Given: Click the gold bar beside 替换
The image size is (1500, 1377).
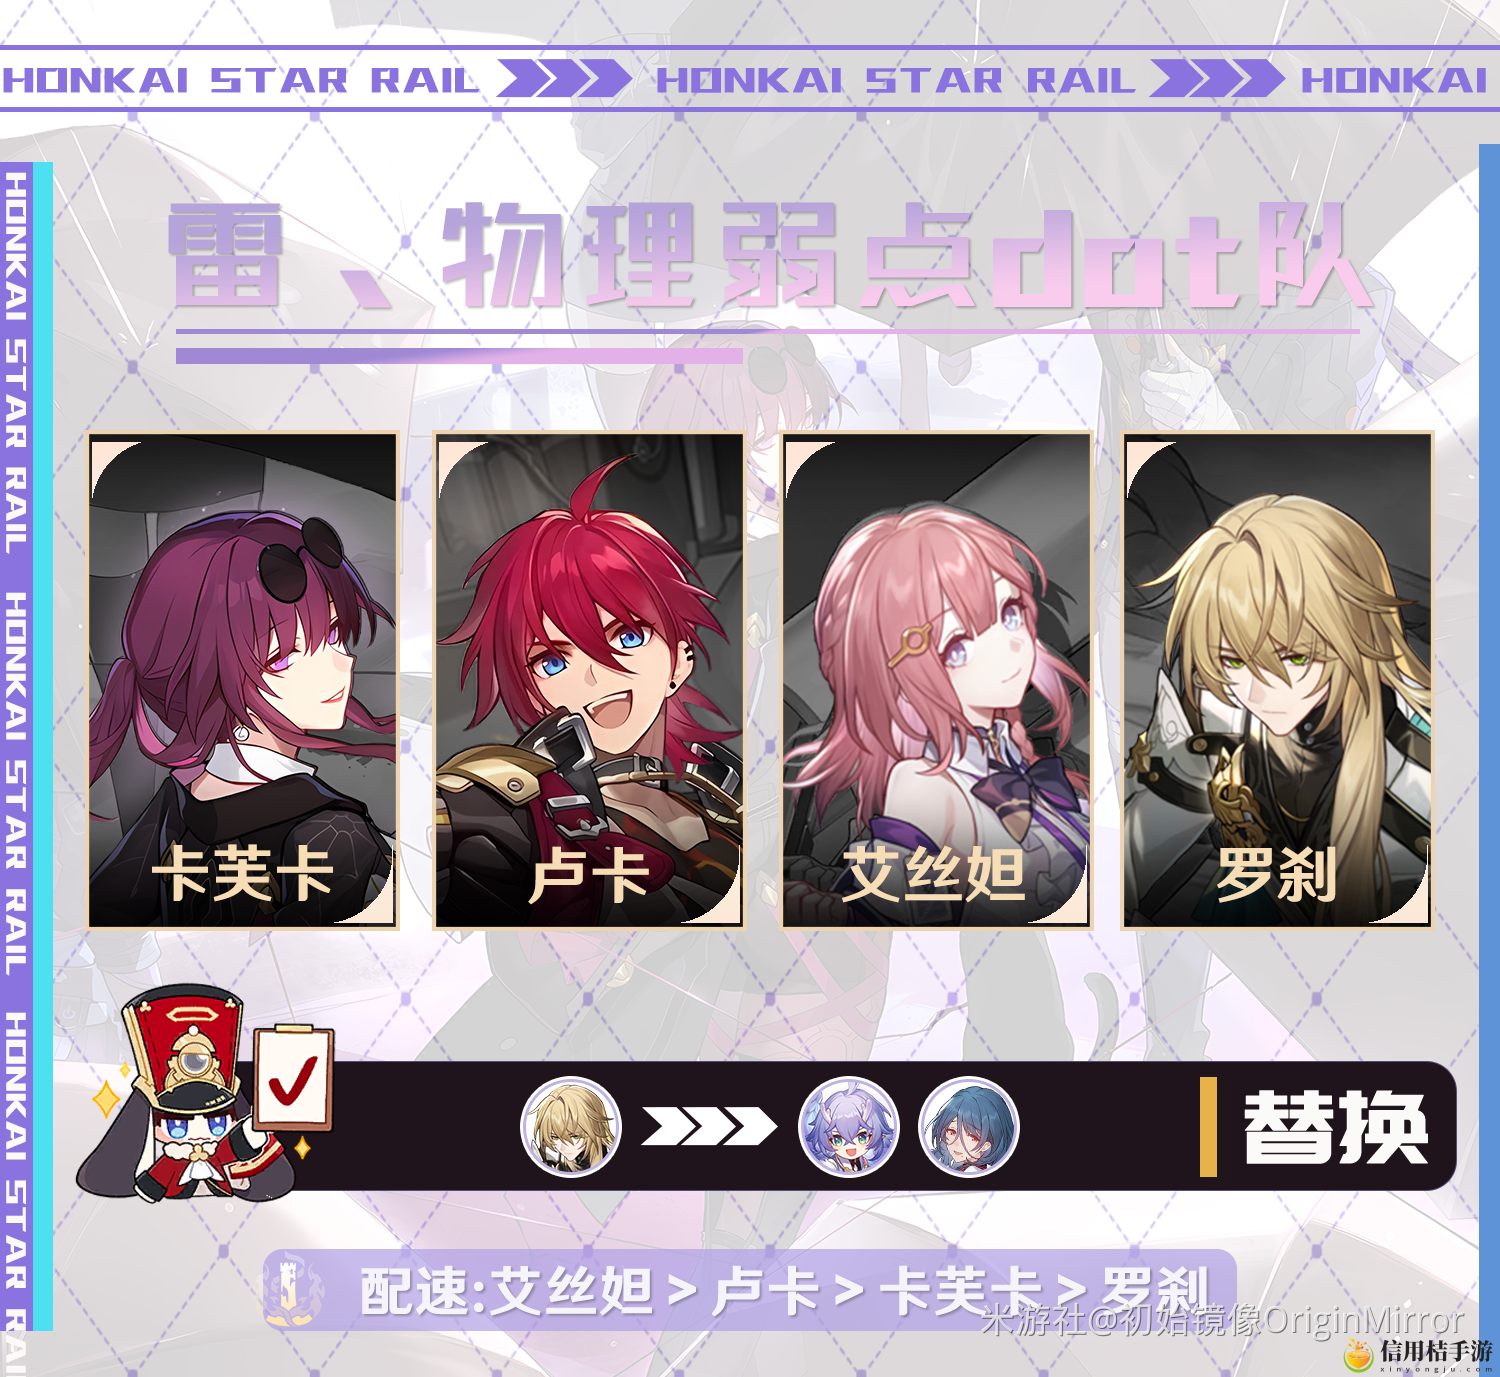Looking at the screenshot, I should pos(1208,1126).
